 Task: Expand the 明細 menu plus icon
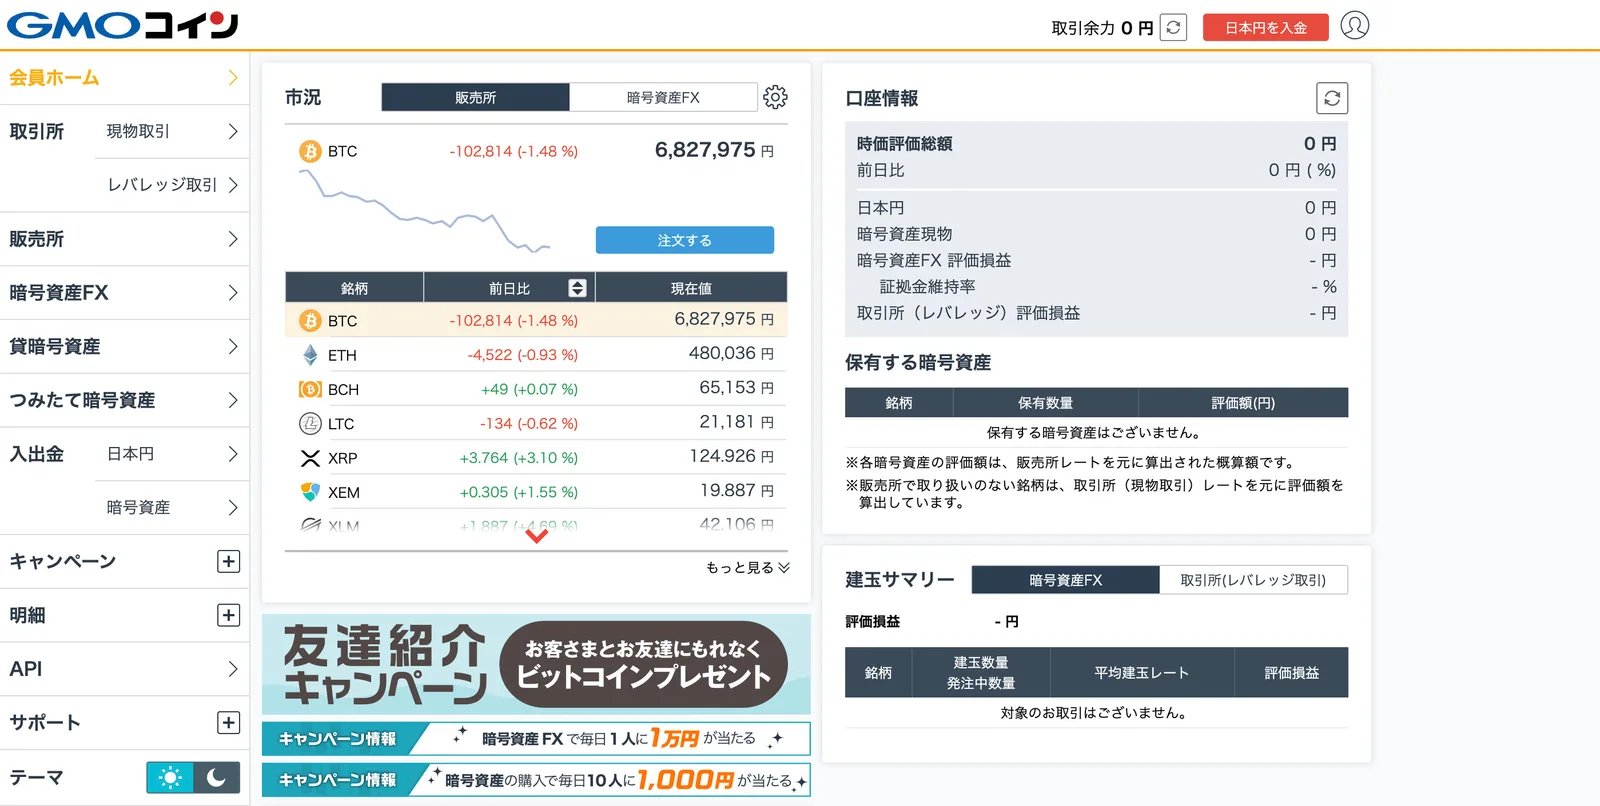click(228, 615)
